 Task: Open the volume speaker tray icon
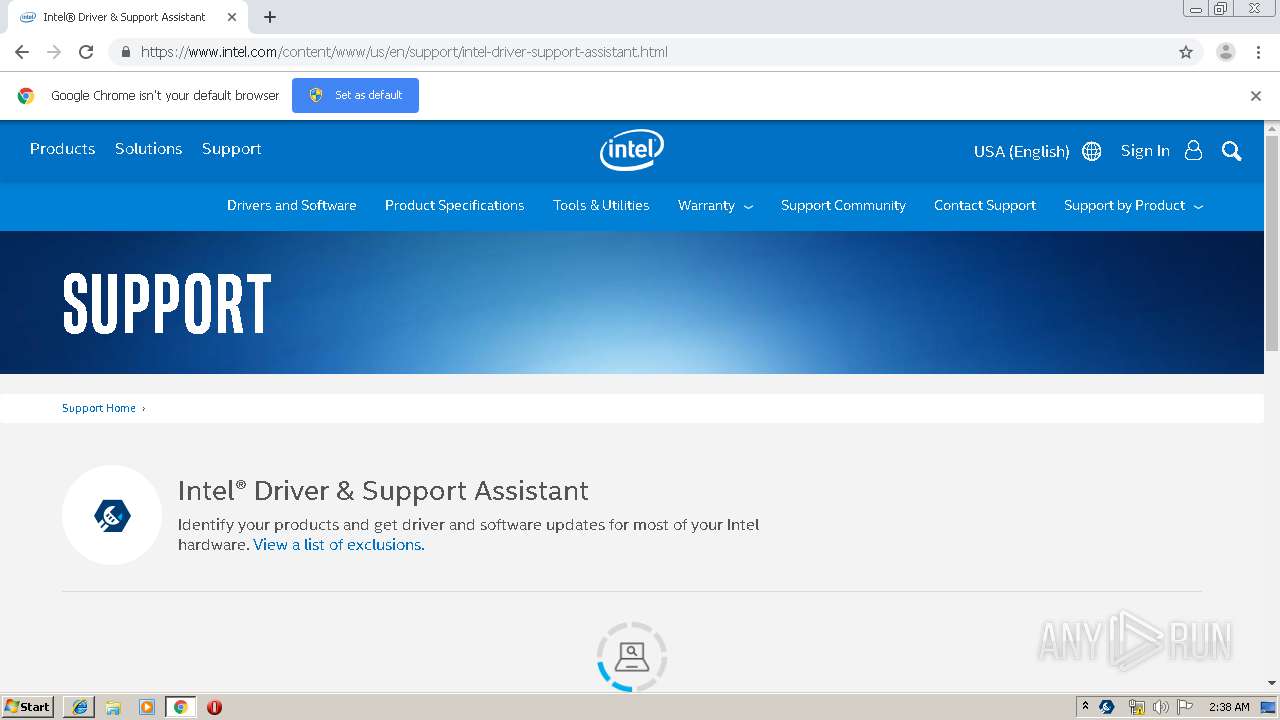pos(1160,707)
